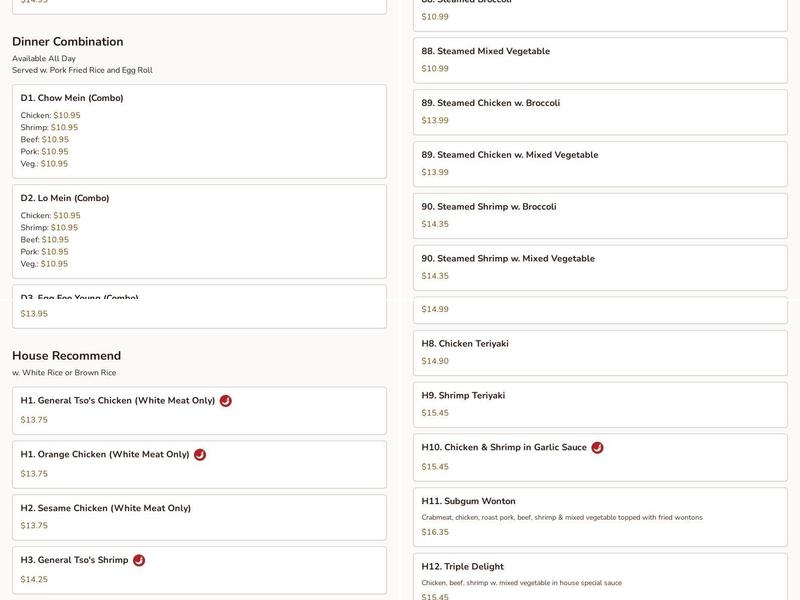Select 90. Steamed Shrimp w. Mixed Vegetable
This screenshot has width=800, height=600.
pos(600,268)
